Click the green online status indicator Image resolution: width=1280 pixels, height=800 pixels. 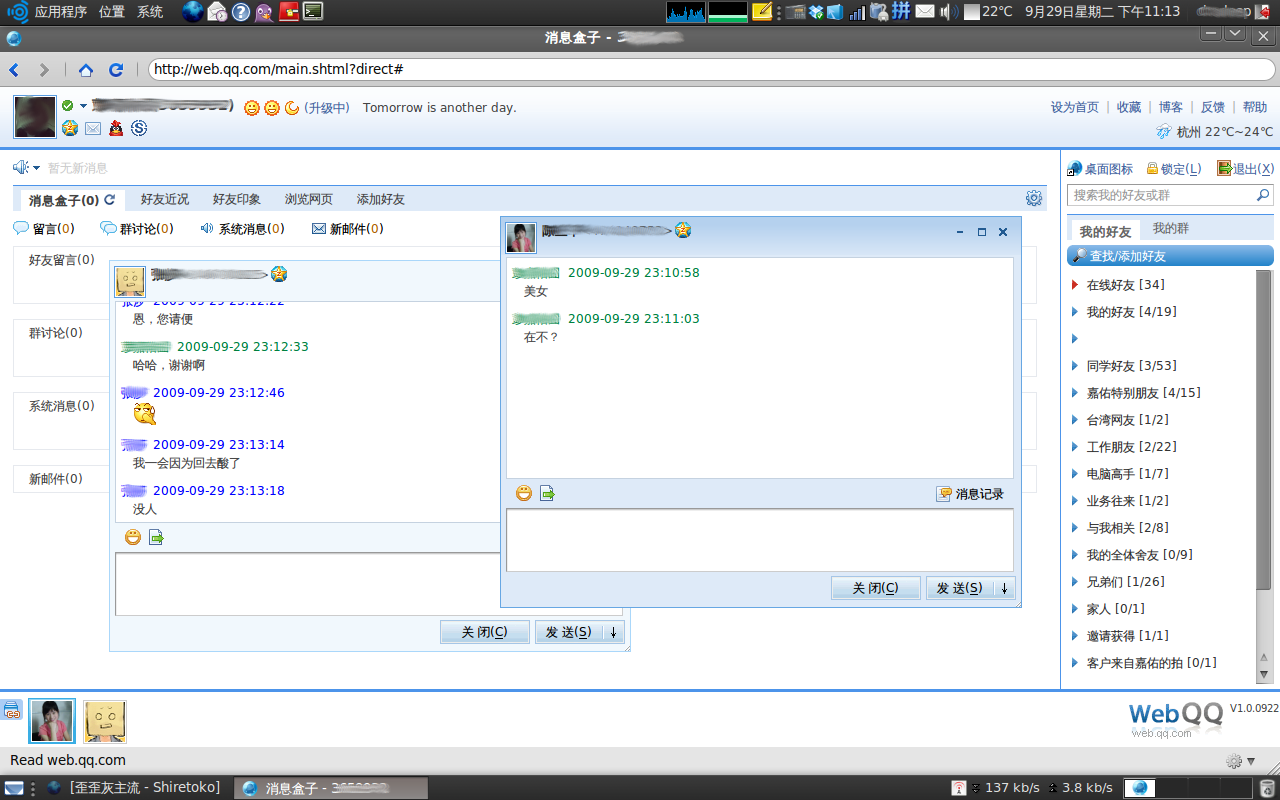coord(68,103)
